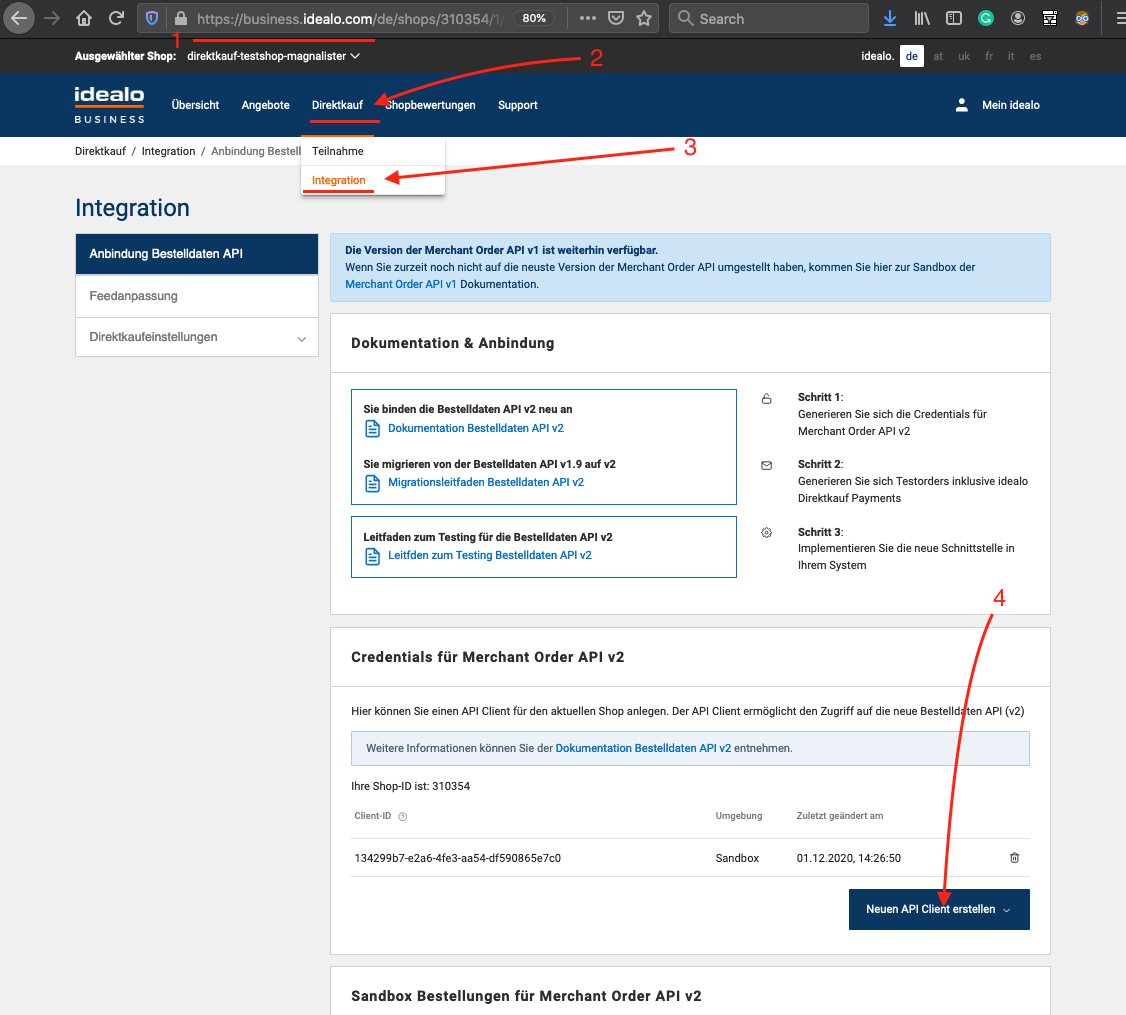Expand Direktkaufeinstellungen in the sidebar

tap(197, 337)
